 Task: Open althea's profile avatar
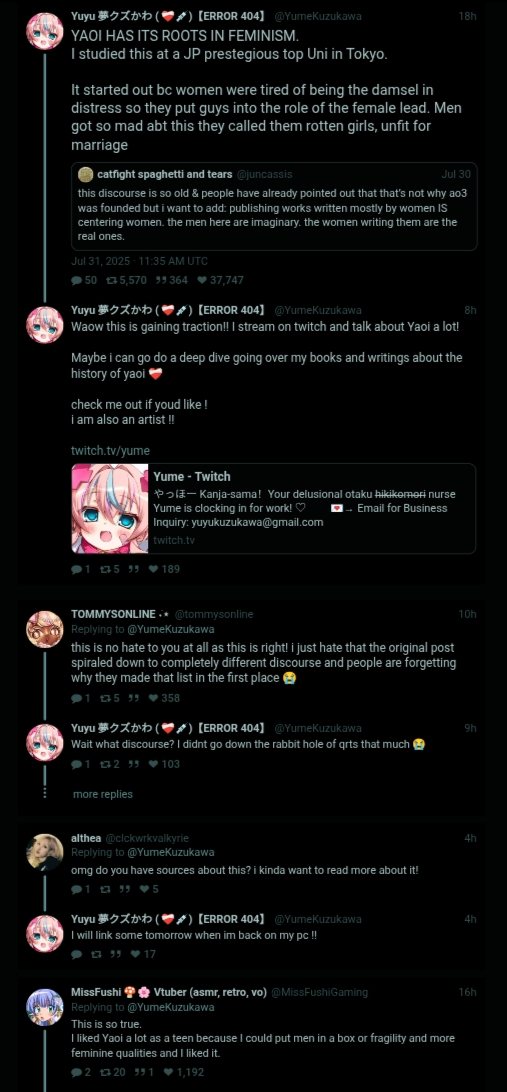45,852
